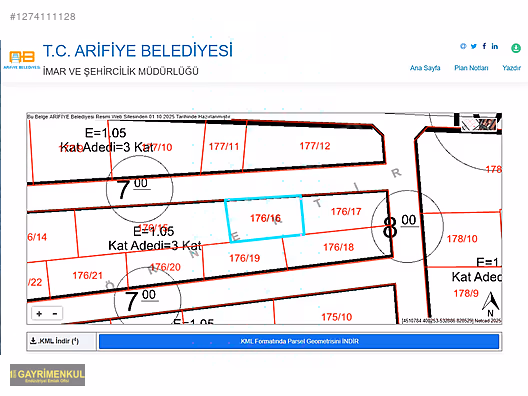Click the globe website icon
The height and width of the screenshot is (396, 528).
tap(463, 46)
